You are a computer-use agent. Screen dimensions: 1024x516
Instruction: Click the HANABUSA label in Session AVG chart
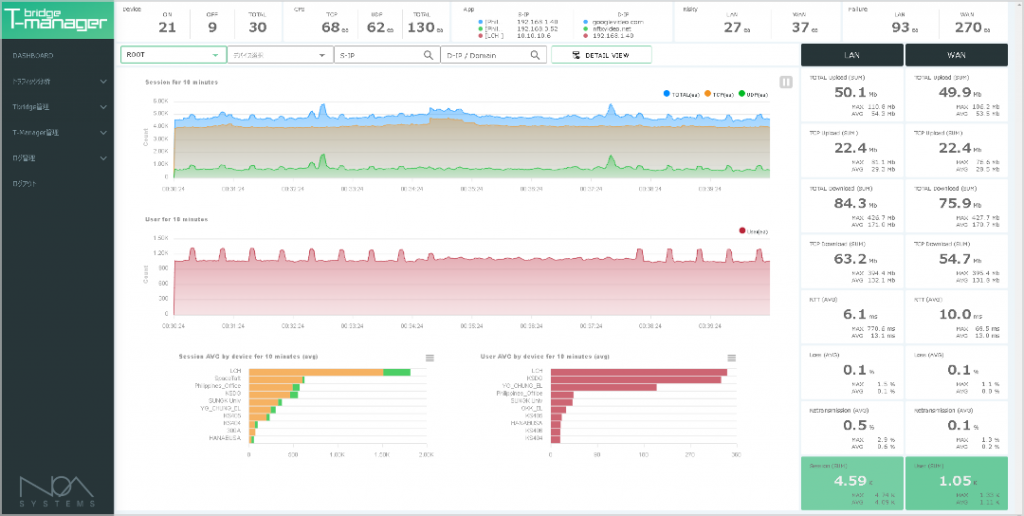coord(226,438)
